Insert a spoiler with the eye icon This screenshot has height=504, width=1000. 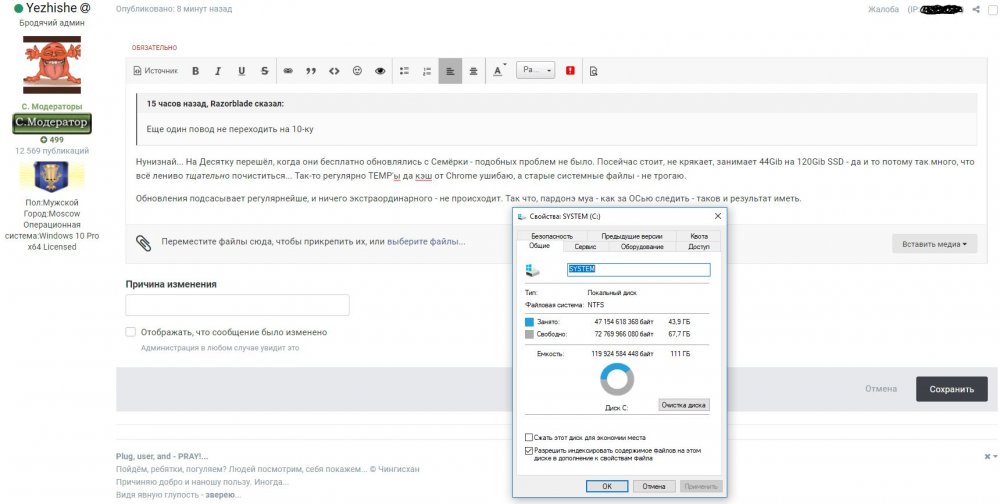tap(380, 71)
